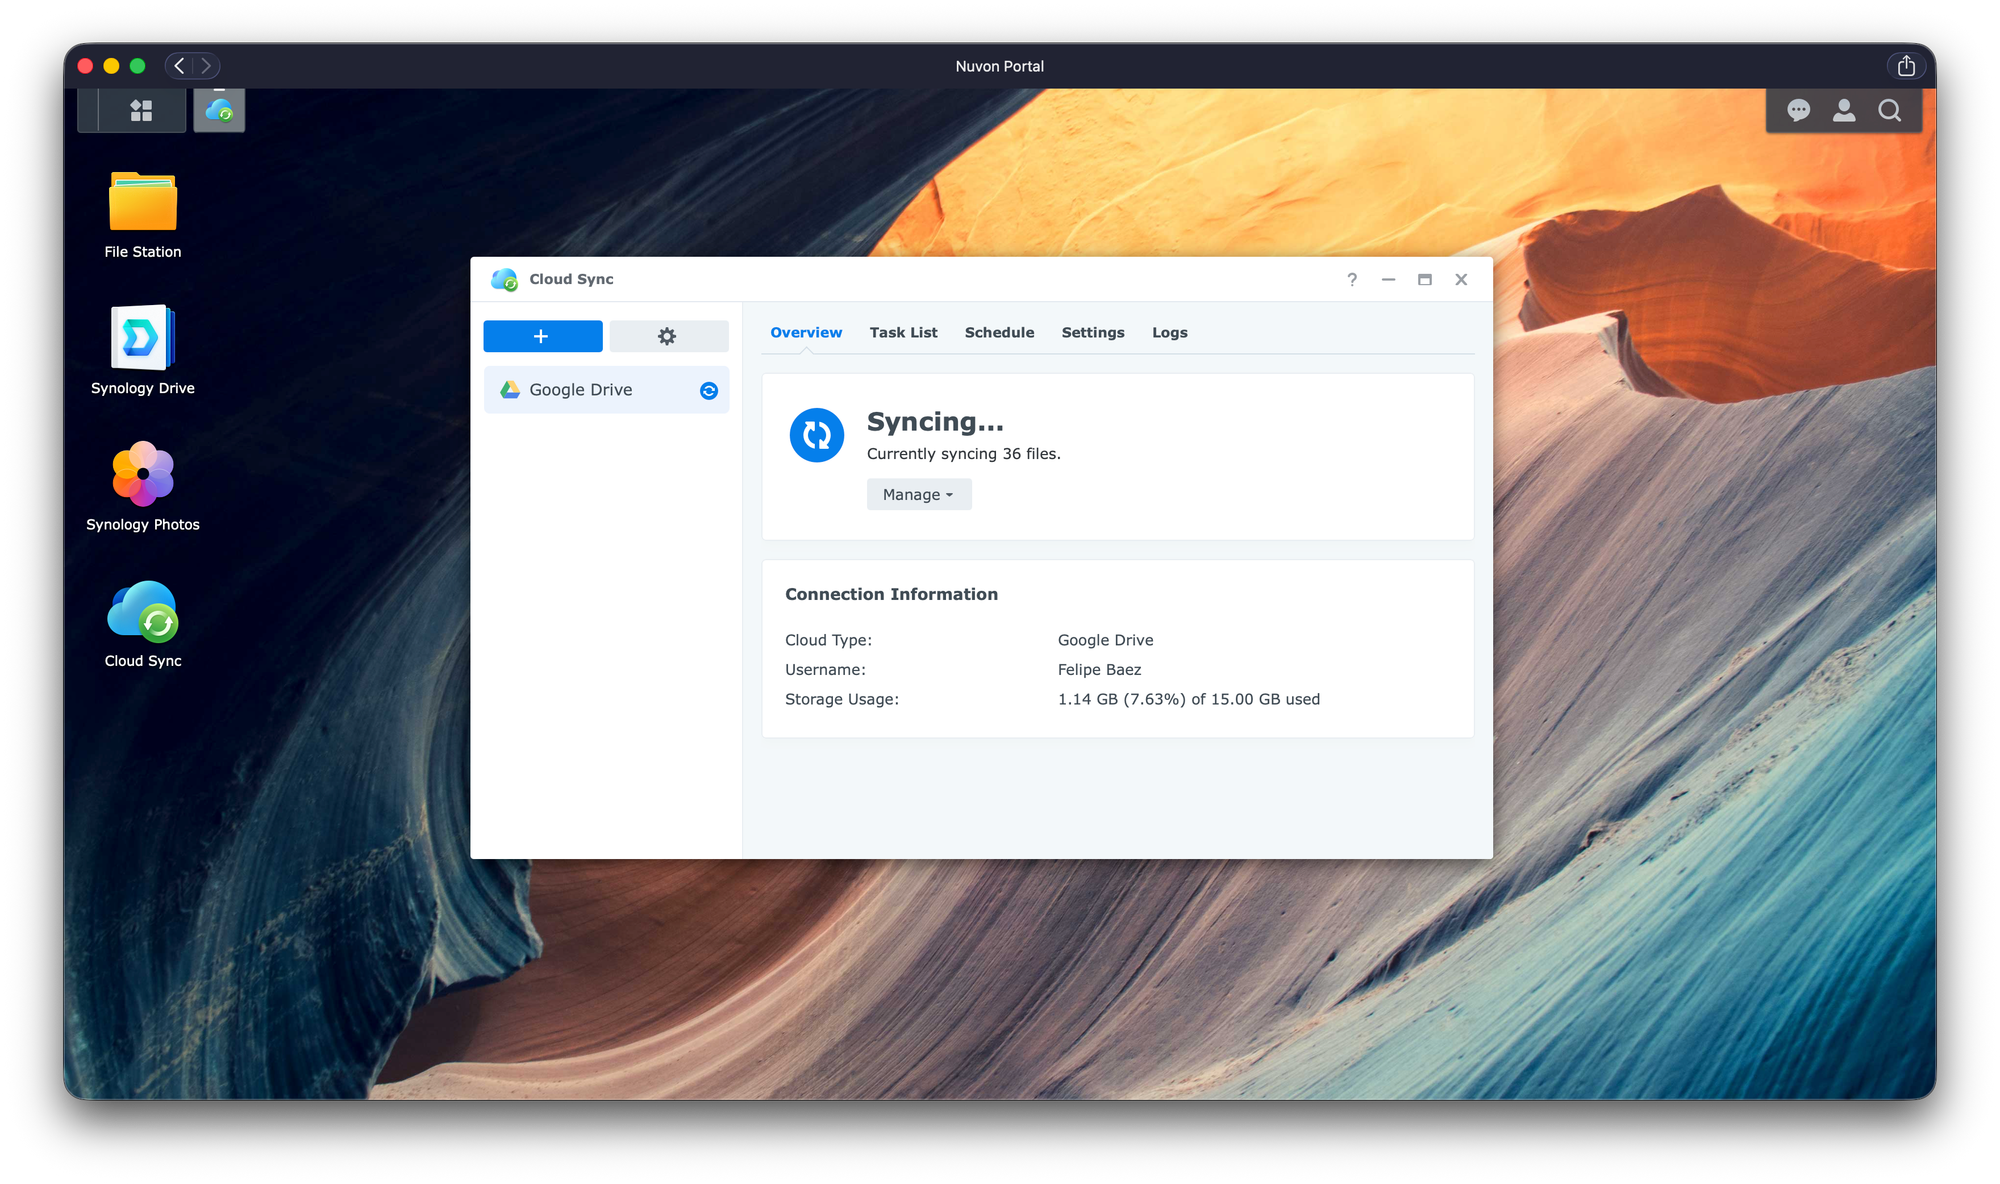Open connection settings gear button
This screenshot has width=2000, height=1184.
pyautogui.click(x=668, y=336)
